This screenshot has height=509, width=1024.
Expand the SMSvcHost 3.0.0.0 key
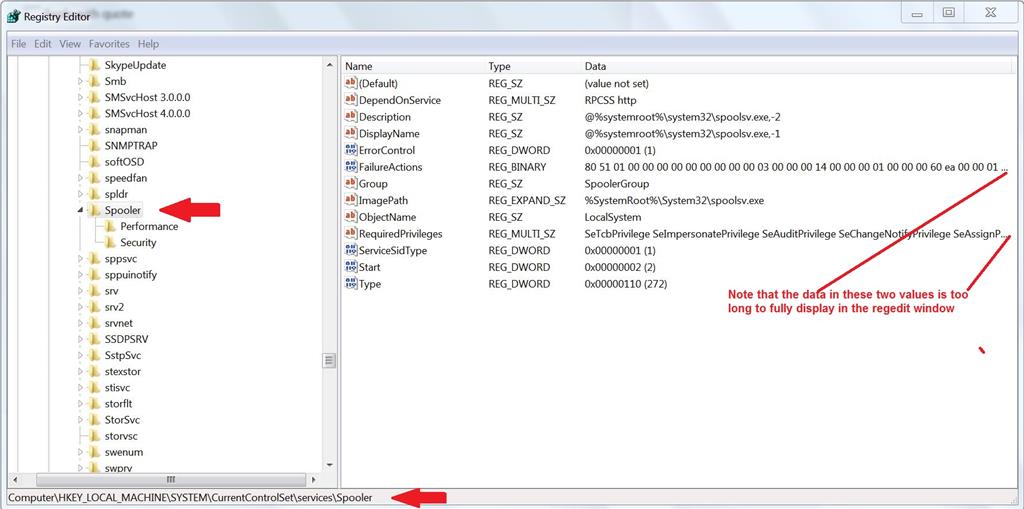point(80,97)
